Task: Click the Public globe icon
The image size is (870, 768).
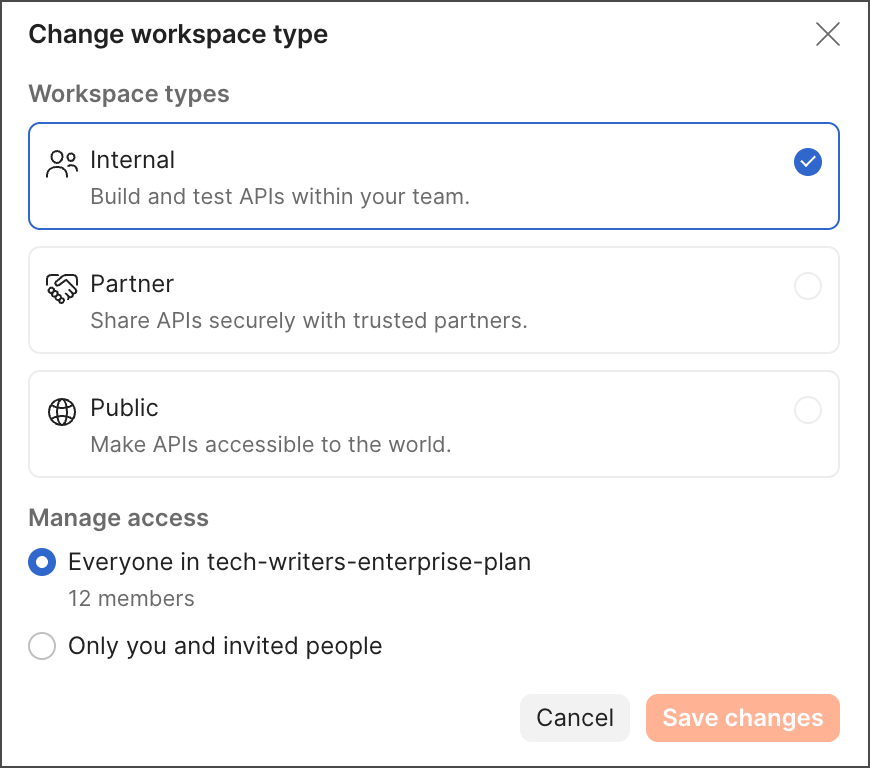Action: coord(62,412)
